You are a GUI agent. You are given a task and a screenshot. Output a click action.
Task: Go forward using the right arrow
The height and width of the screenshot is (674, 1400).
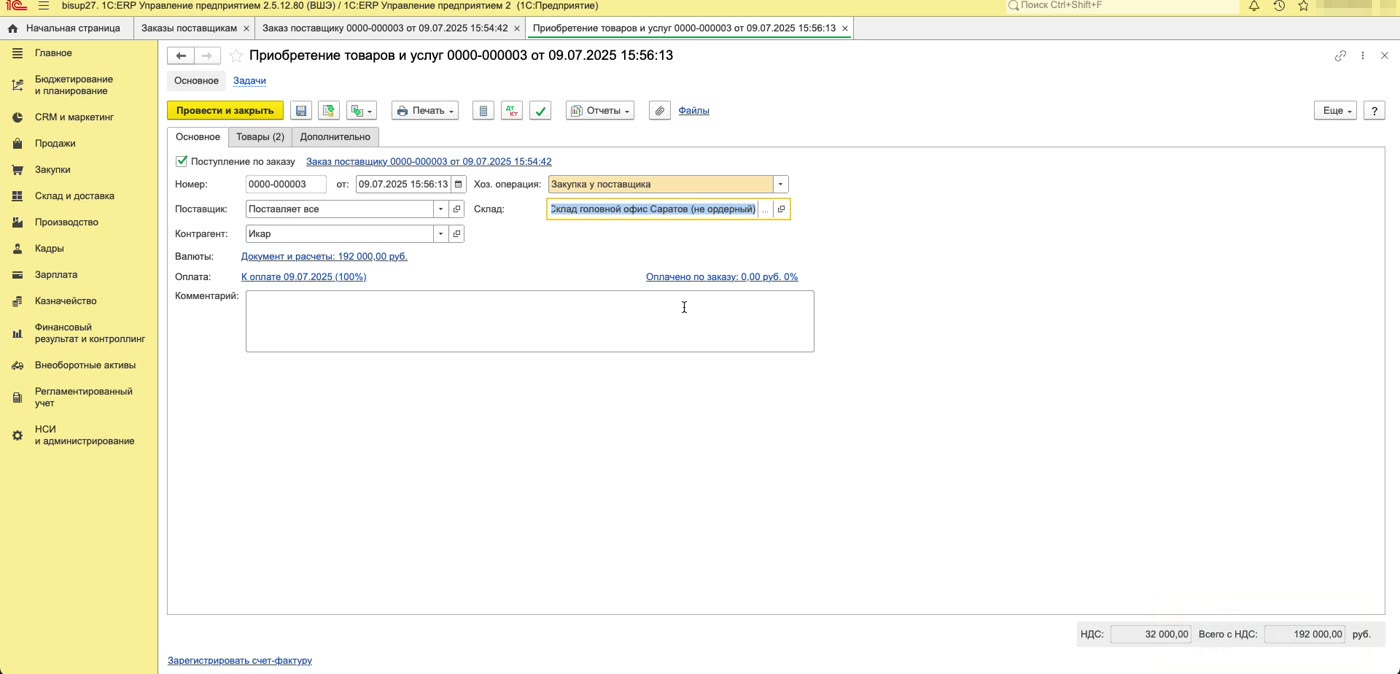[207, 56]
